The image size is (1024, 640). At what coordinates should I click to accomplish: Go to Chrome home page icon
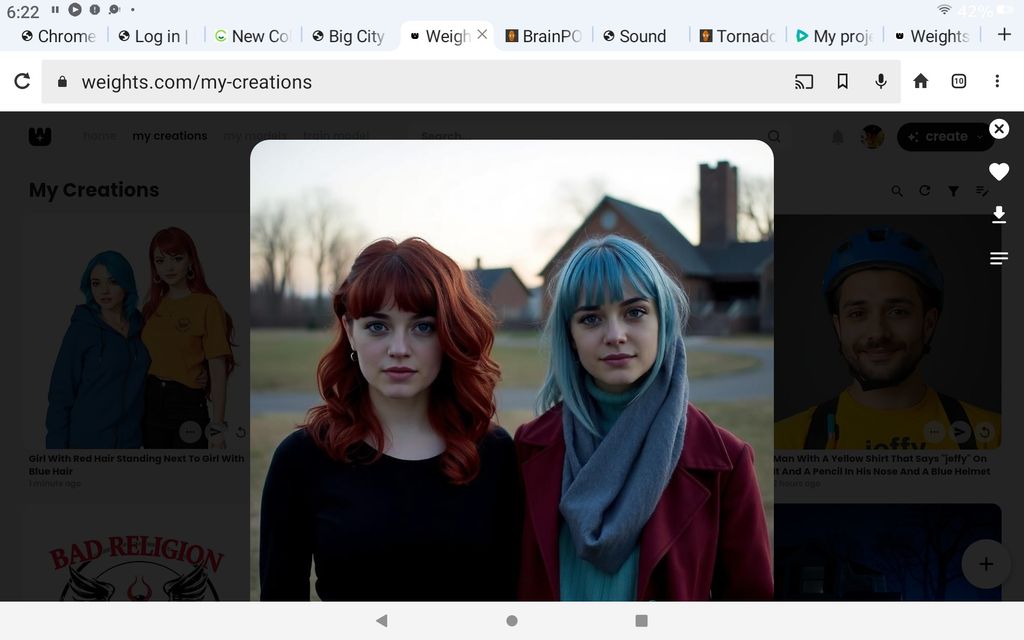[x=920, y=81]
